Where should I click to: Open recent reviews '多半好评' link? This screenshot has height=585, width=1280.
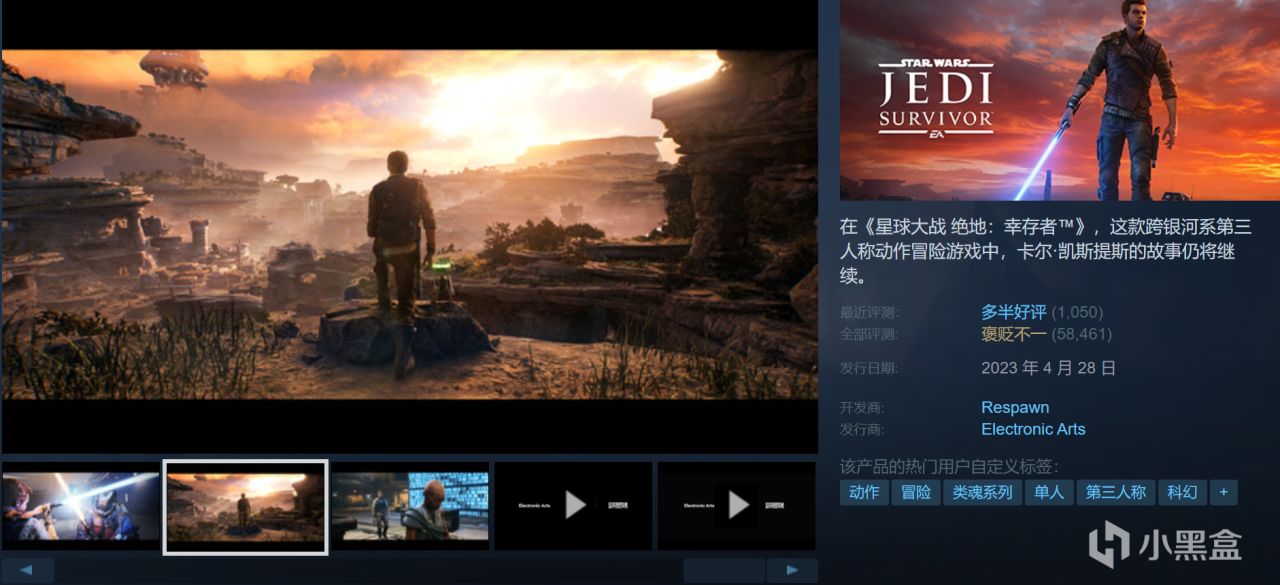(x=1013, y=312)
